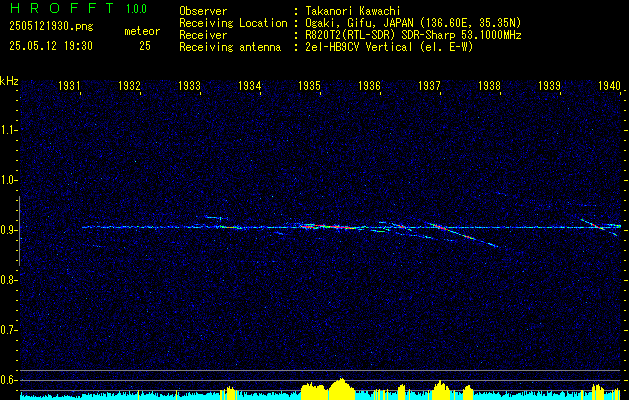Click the yellow power peak below 1937
Image resolution: width=629 pixels, height=400 pixels.
pyautogui.click(x=440, y=390)
